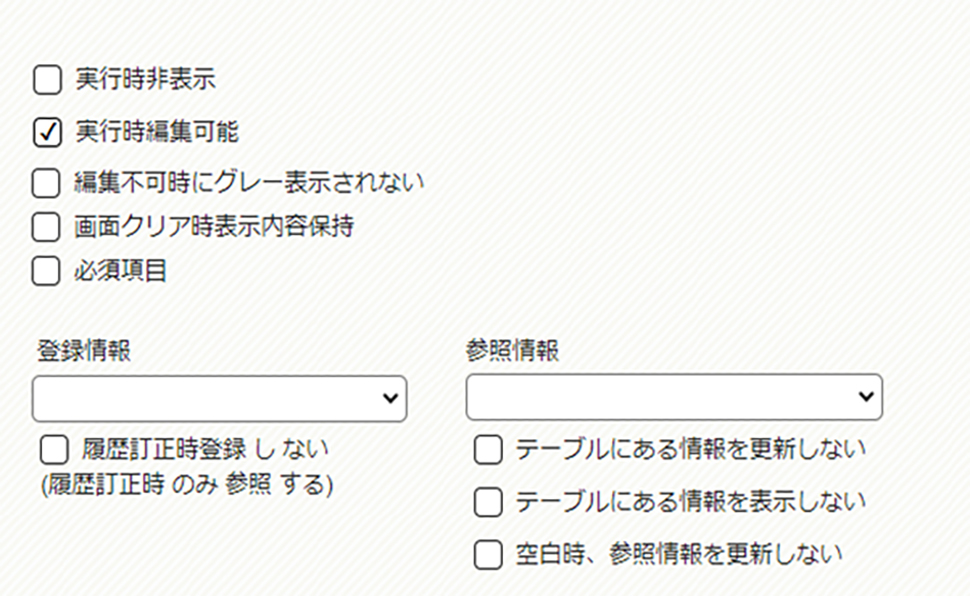The image size is (970, 596).
Task: Click the 画面クリア時表示内容保持 label text
Action: 214,227
